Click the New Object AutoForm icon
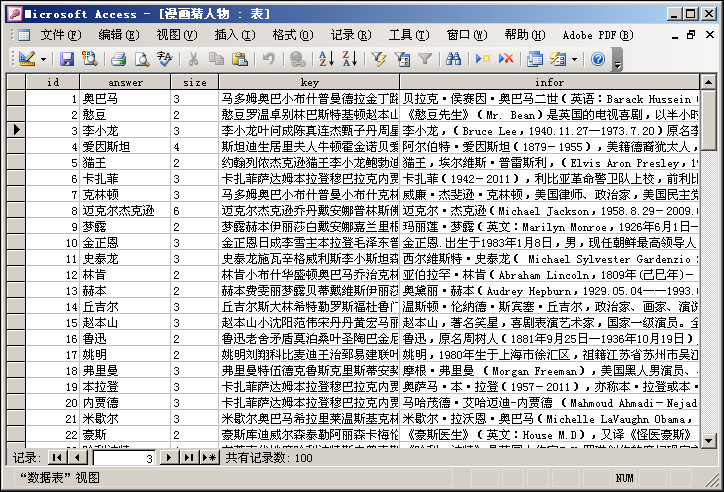 click(x=558, y=59)
